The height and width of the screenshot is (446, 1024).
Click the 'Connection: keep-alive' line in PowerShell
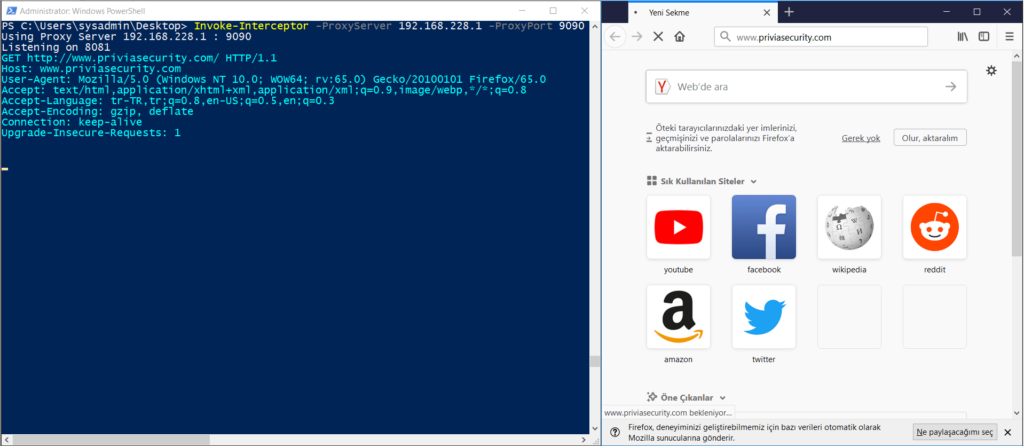coord(71,122)
